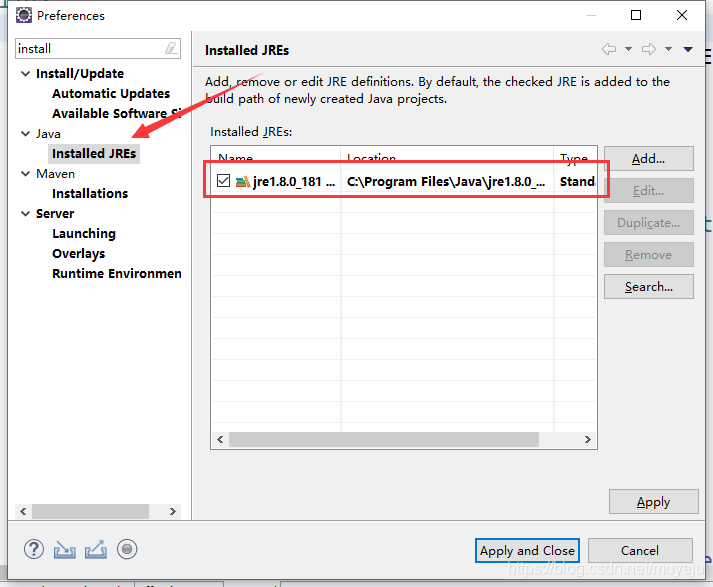Maximize the Preferences window
This screenshot has height=587, width=713.
636,15
